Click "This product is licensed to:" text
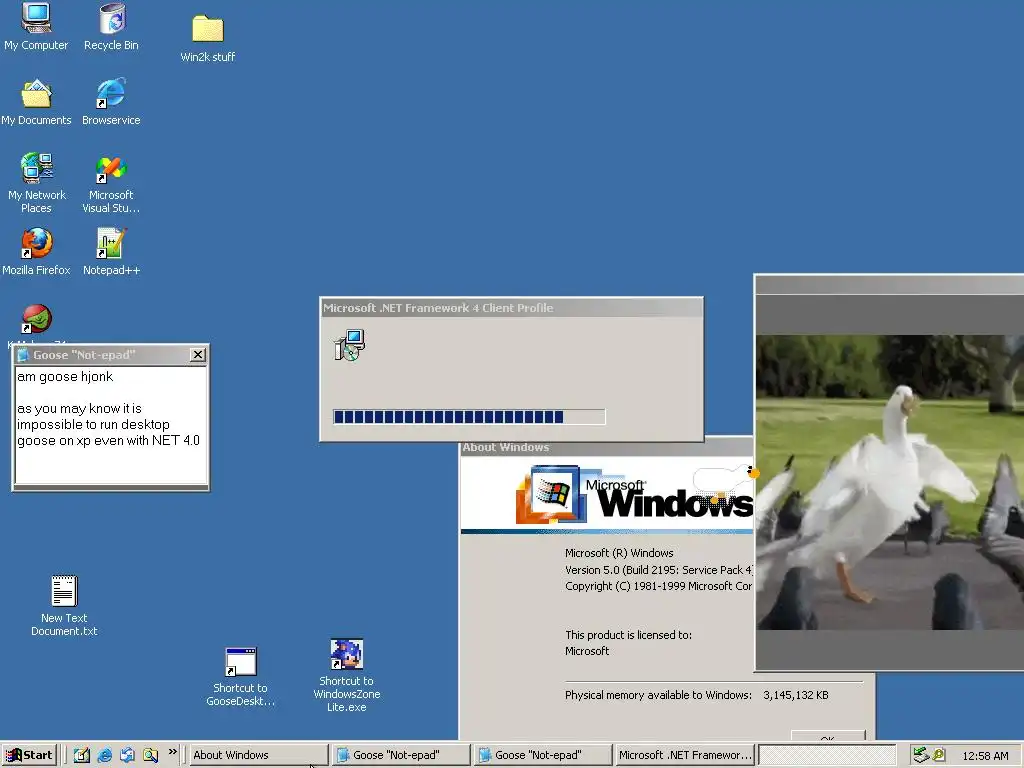This screenshot has height=768, width=1024. pyautogui.click(x=628, y=635)
